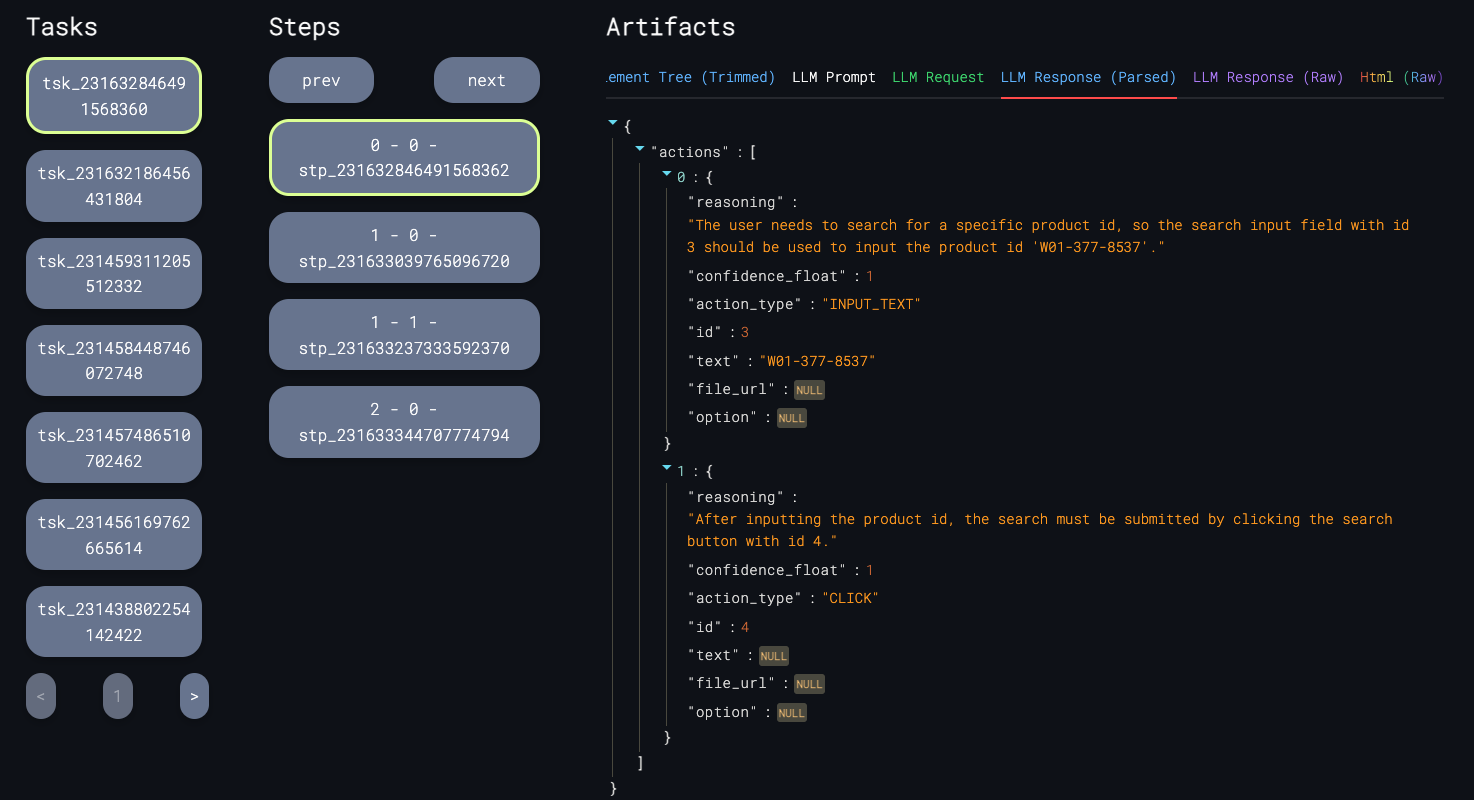Open task tsk_231438802254142422
Screen dimensions: 1474x800
(114, 621)
